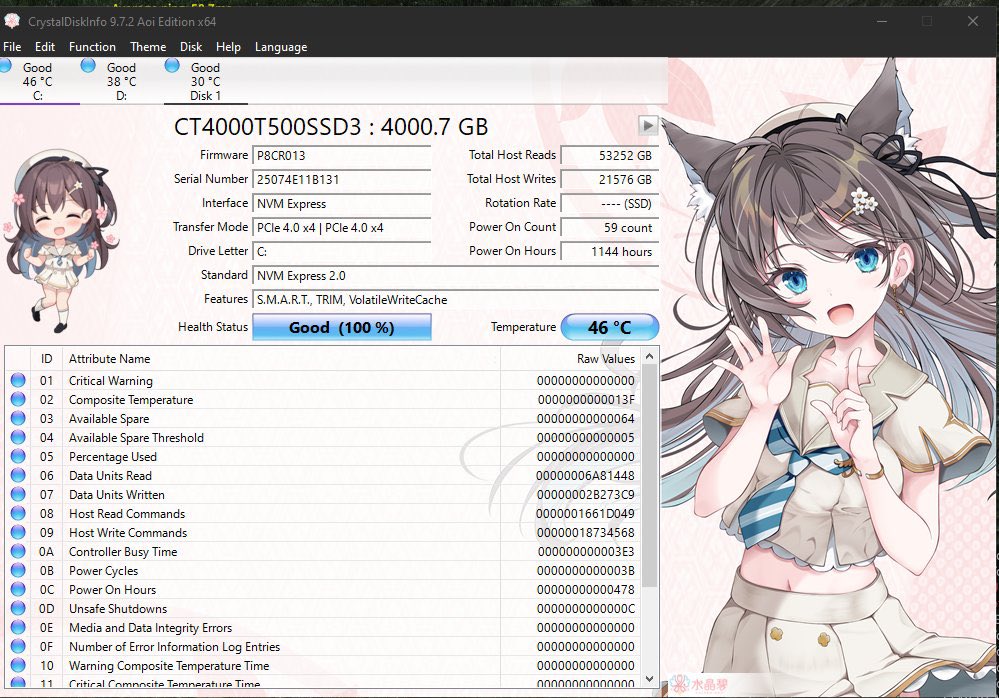This screenshot has width=999, height=698.
Task: Open the Edit menu
Action: pyautogui.click(x=45, y=46)
